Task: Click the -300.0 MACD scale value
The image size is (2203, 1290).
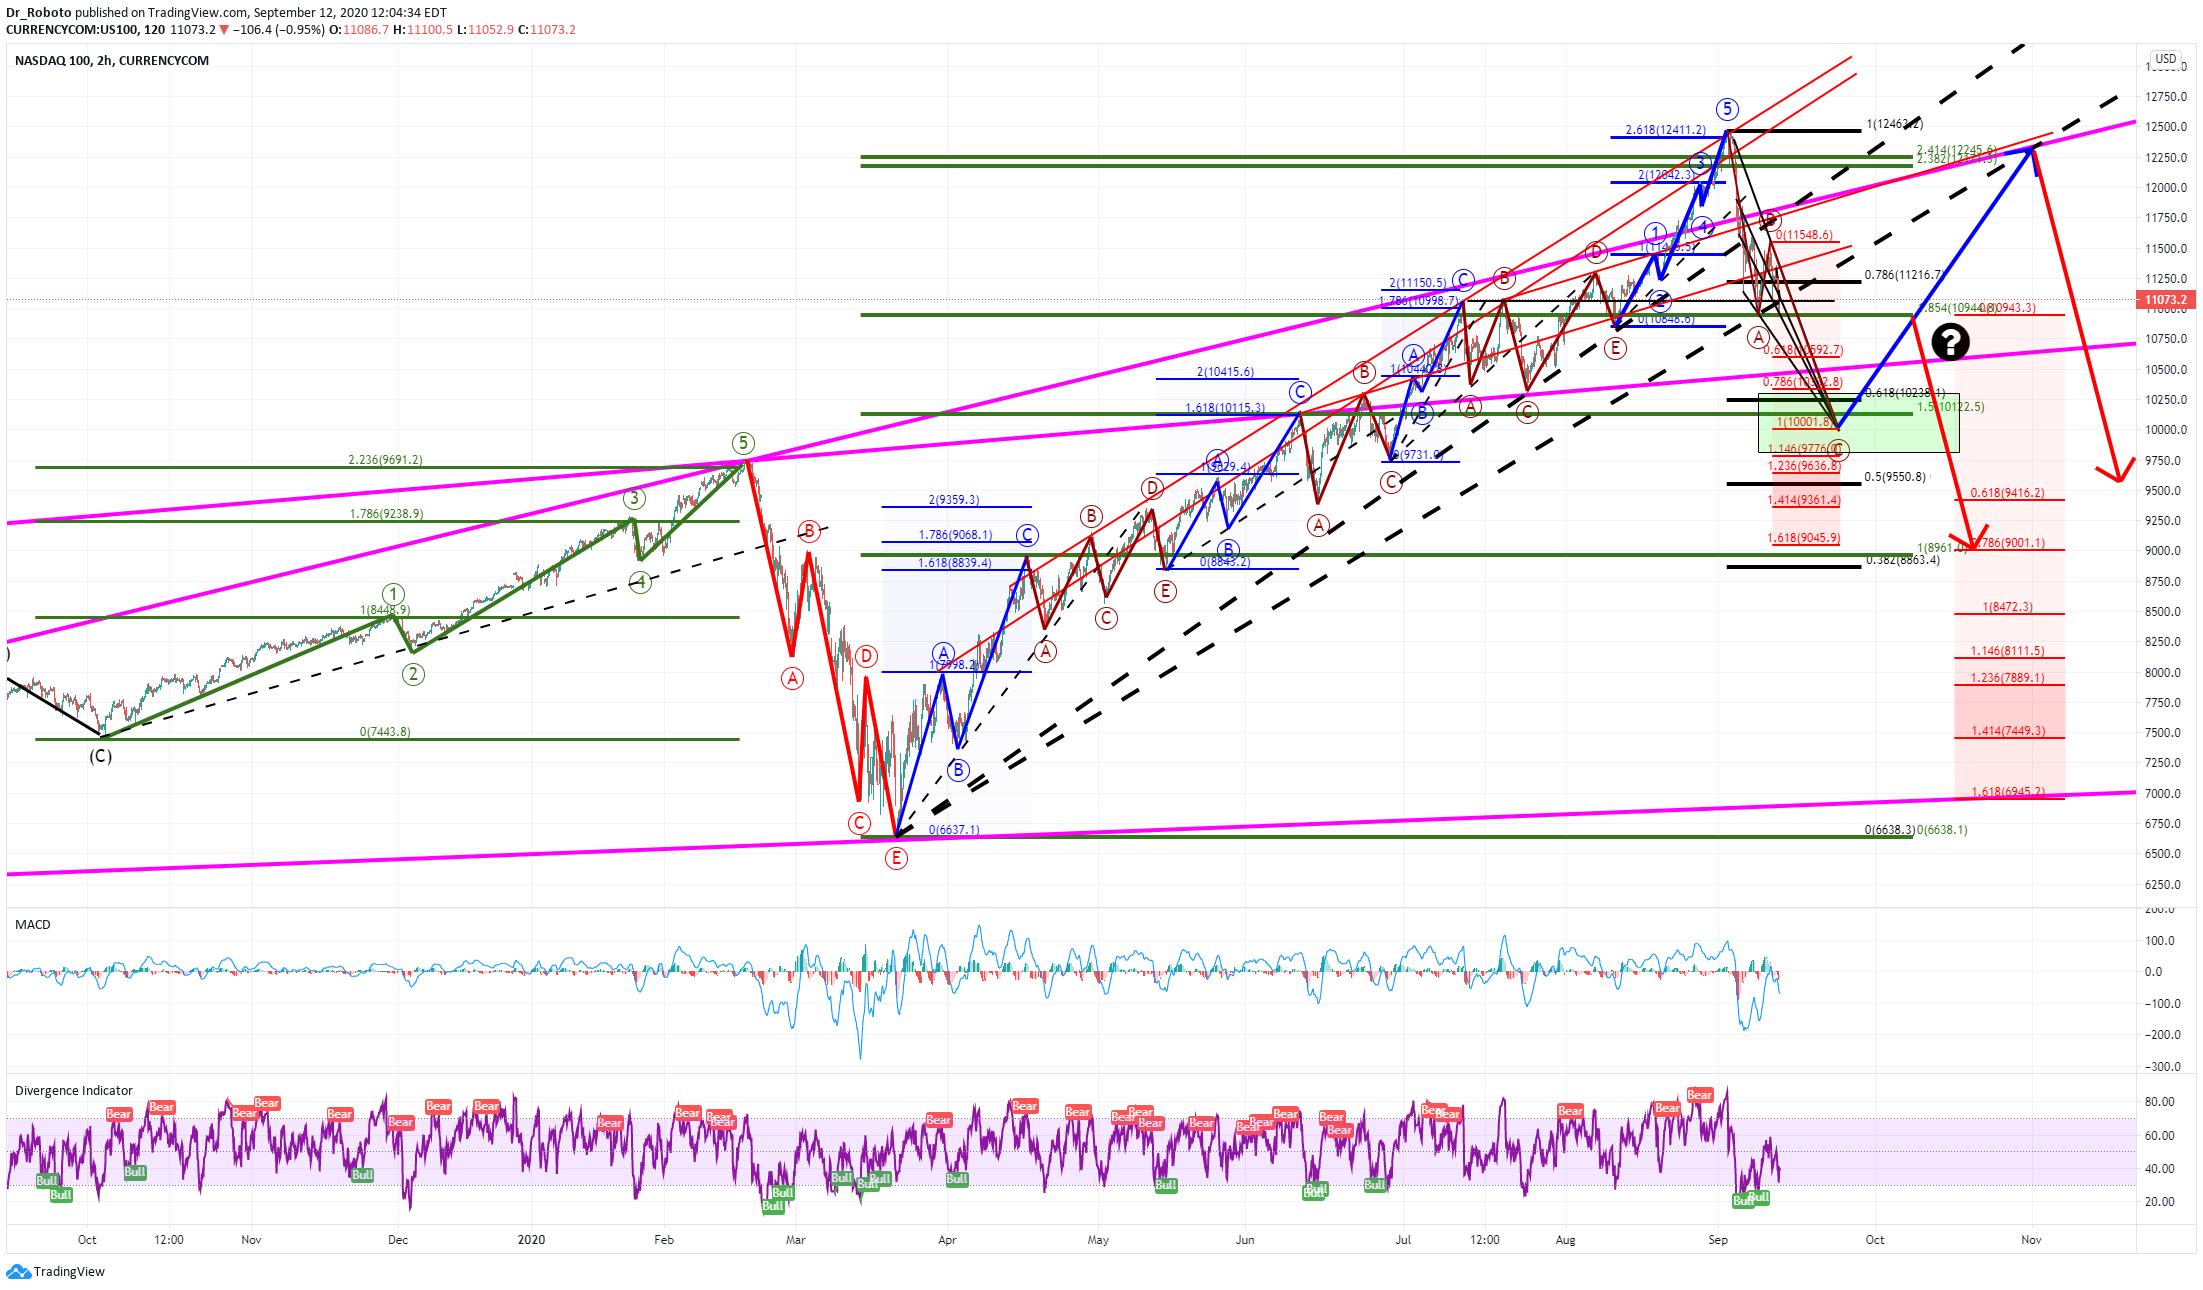Action: pos(2163,1067)
